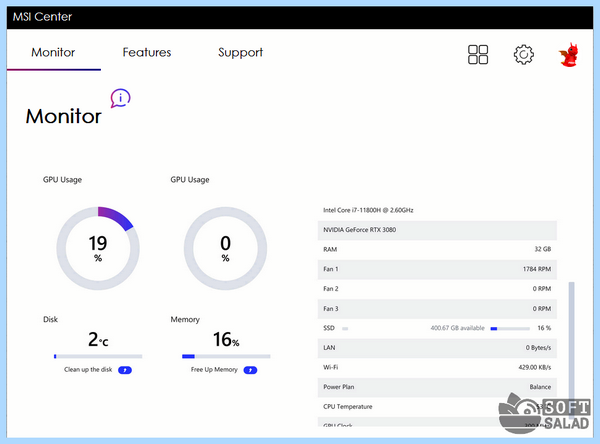Image resolution: width=600 pixels, height=444 pixels.
Task: Click the red dragon profile icon
Action: point(569,54)
